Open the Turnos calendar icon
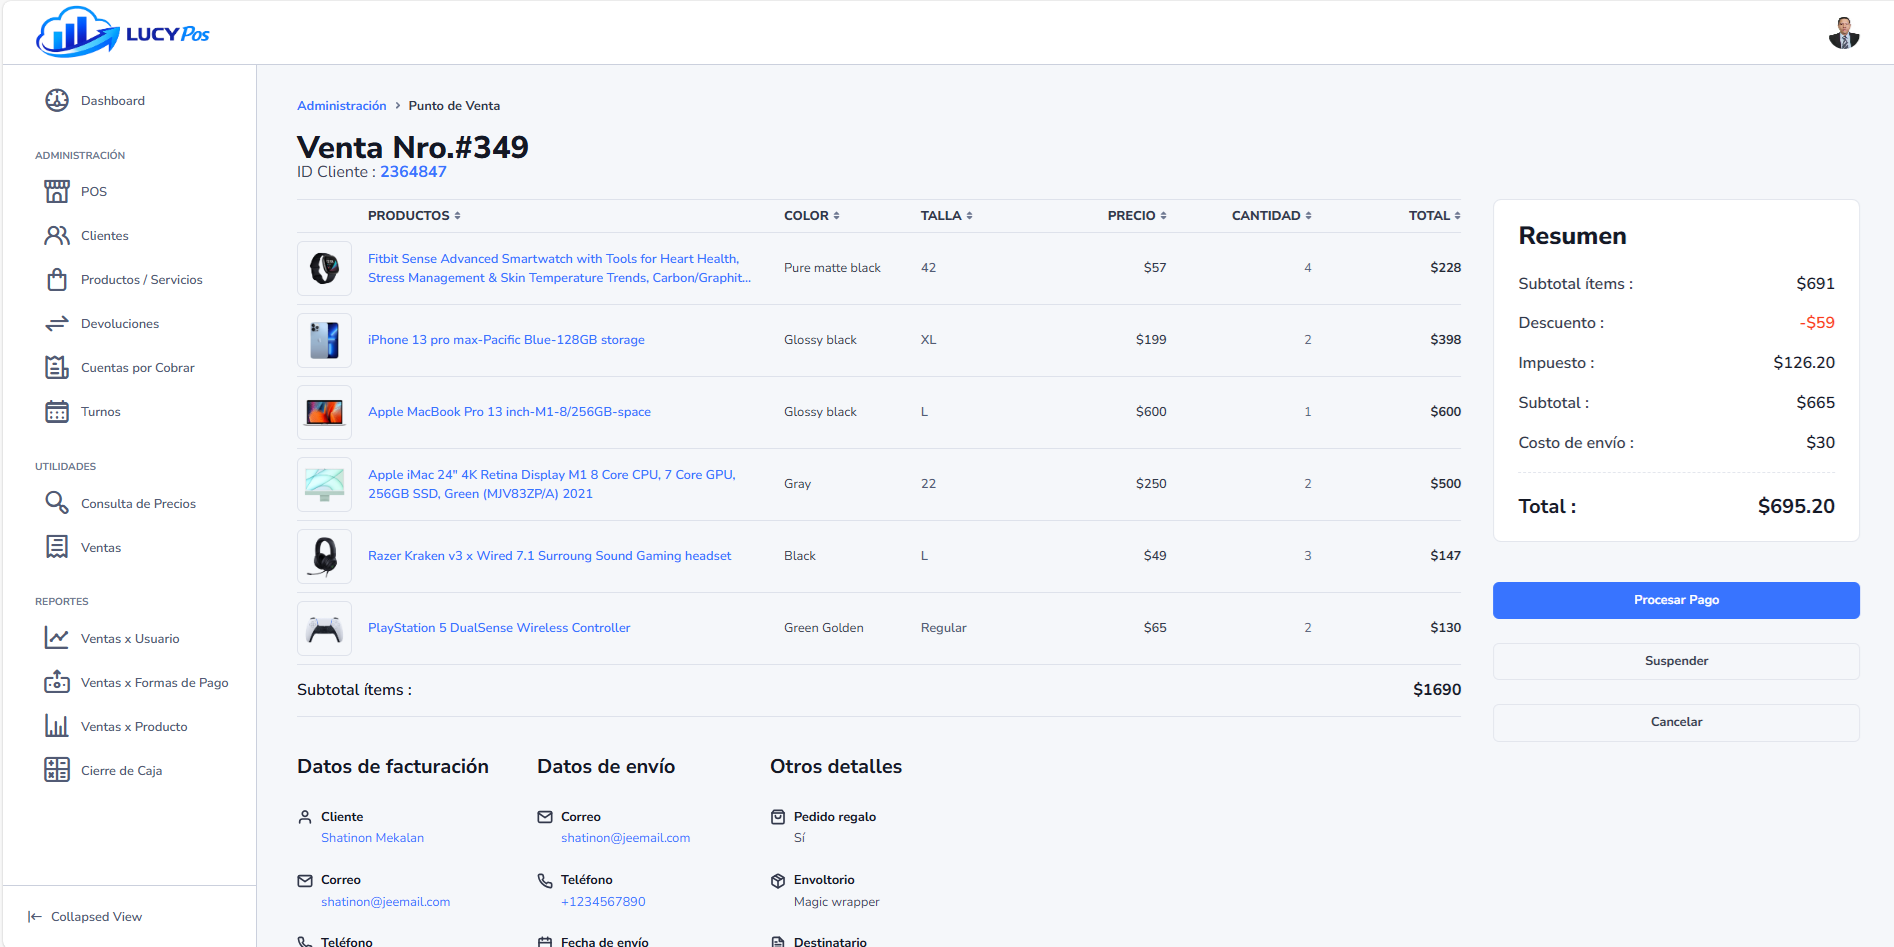Screen dimensions: 1894x947 point(57,411)
